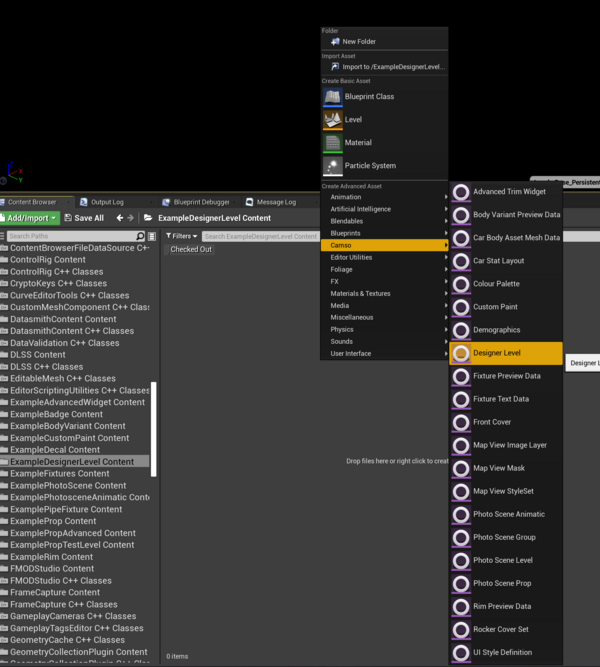600x667 pixels.
Task: Click the Rocker Cover Set icon
Action: (x=461, y=629)
